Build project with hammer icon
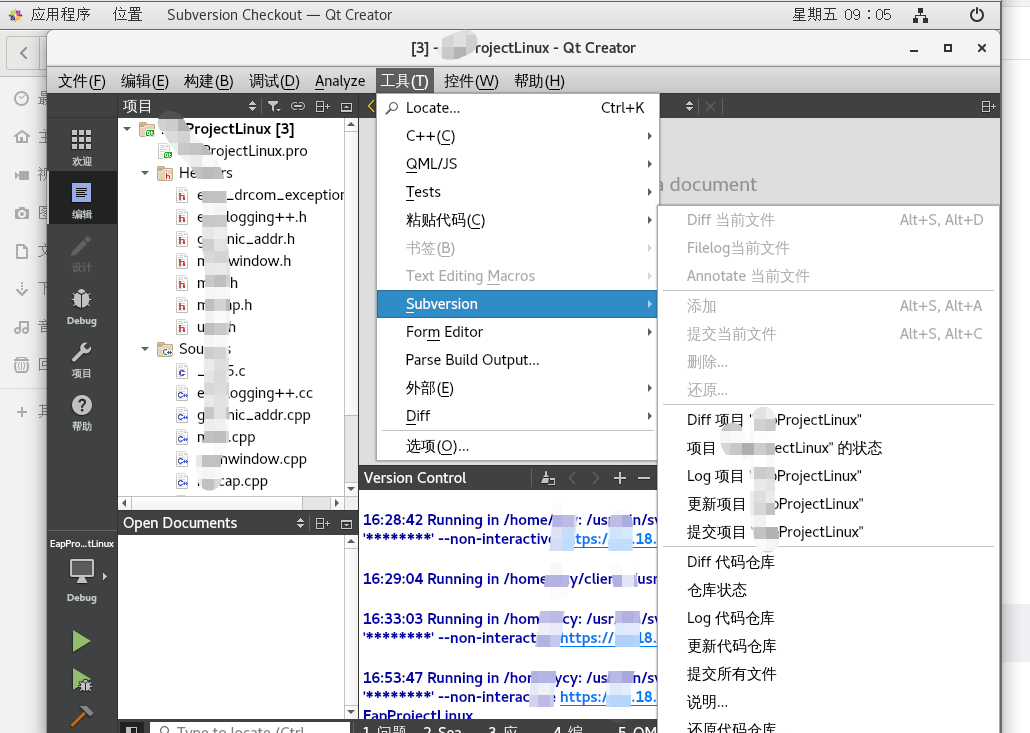Screen dimensions: 1030x733 coord(81,717)
